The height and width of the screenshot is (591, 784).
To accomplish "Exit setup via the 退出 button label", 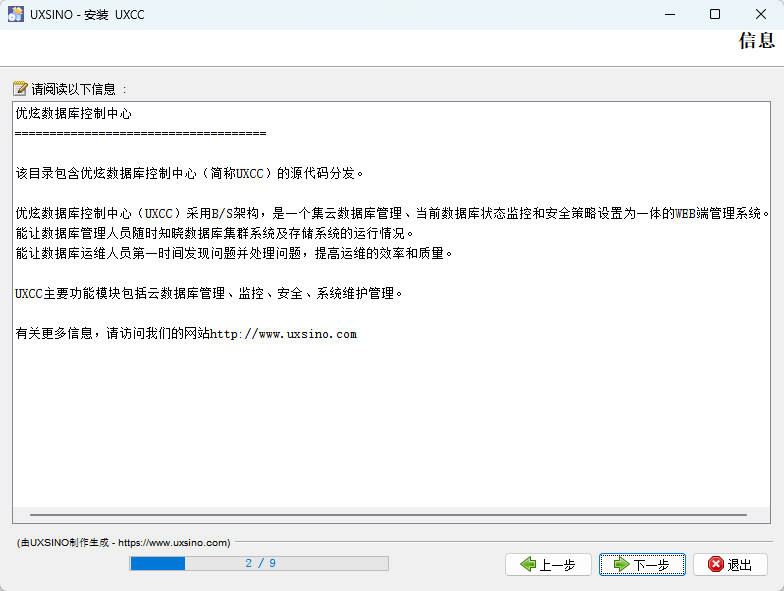I will point(740,565).
